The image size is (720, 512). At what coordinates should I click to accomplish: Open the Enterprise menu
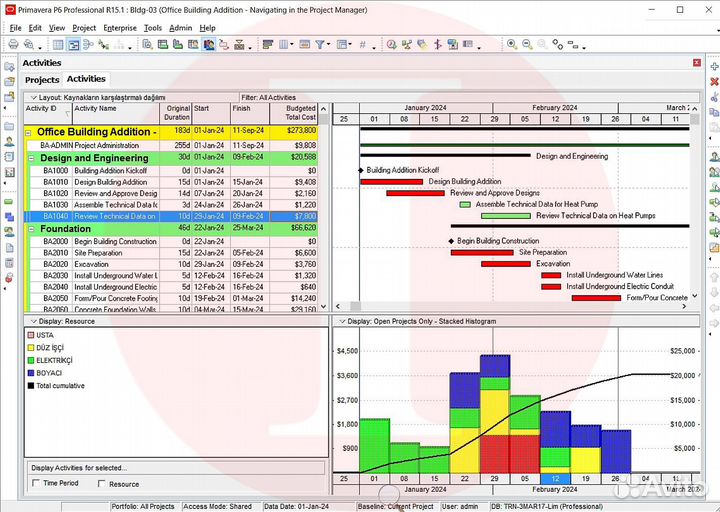(120, 28)
